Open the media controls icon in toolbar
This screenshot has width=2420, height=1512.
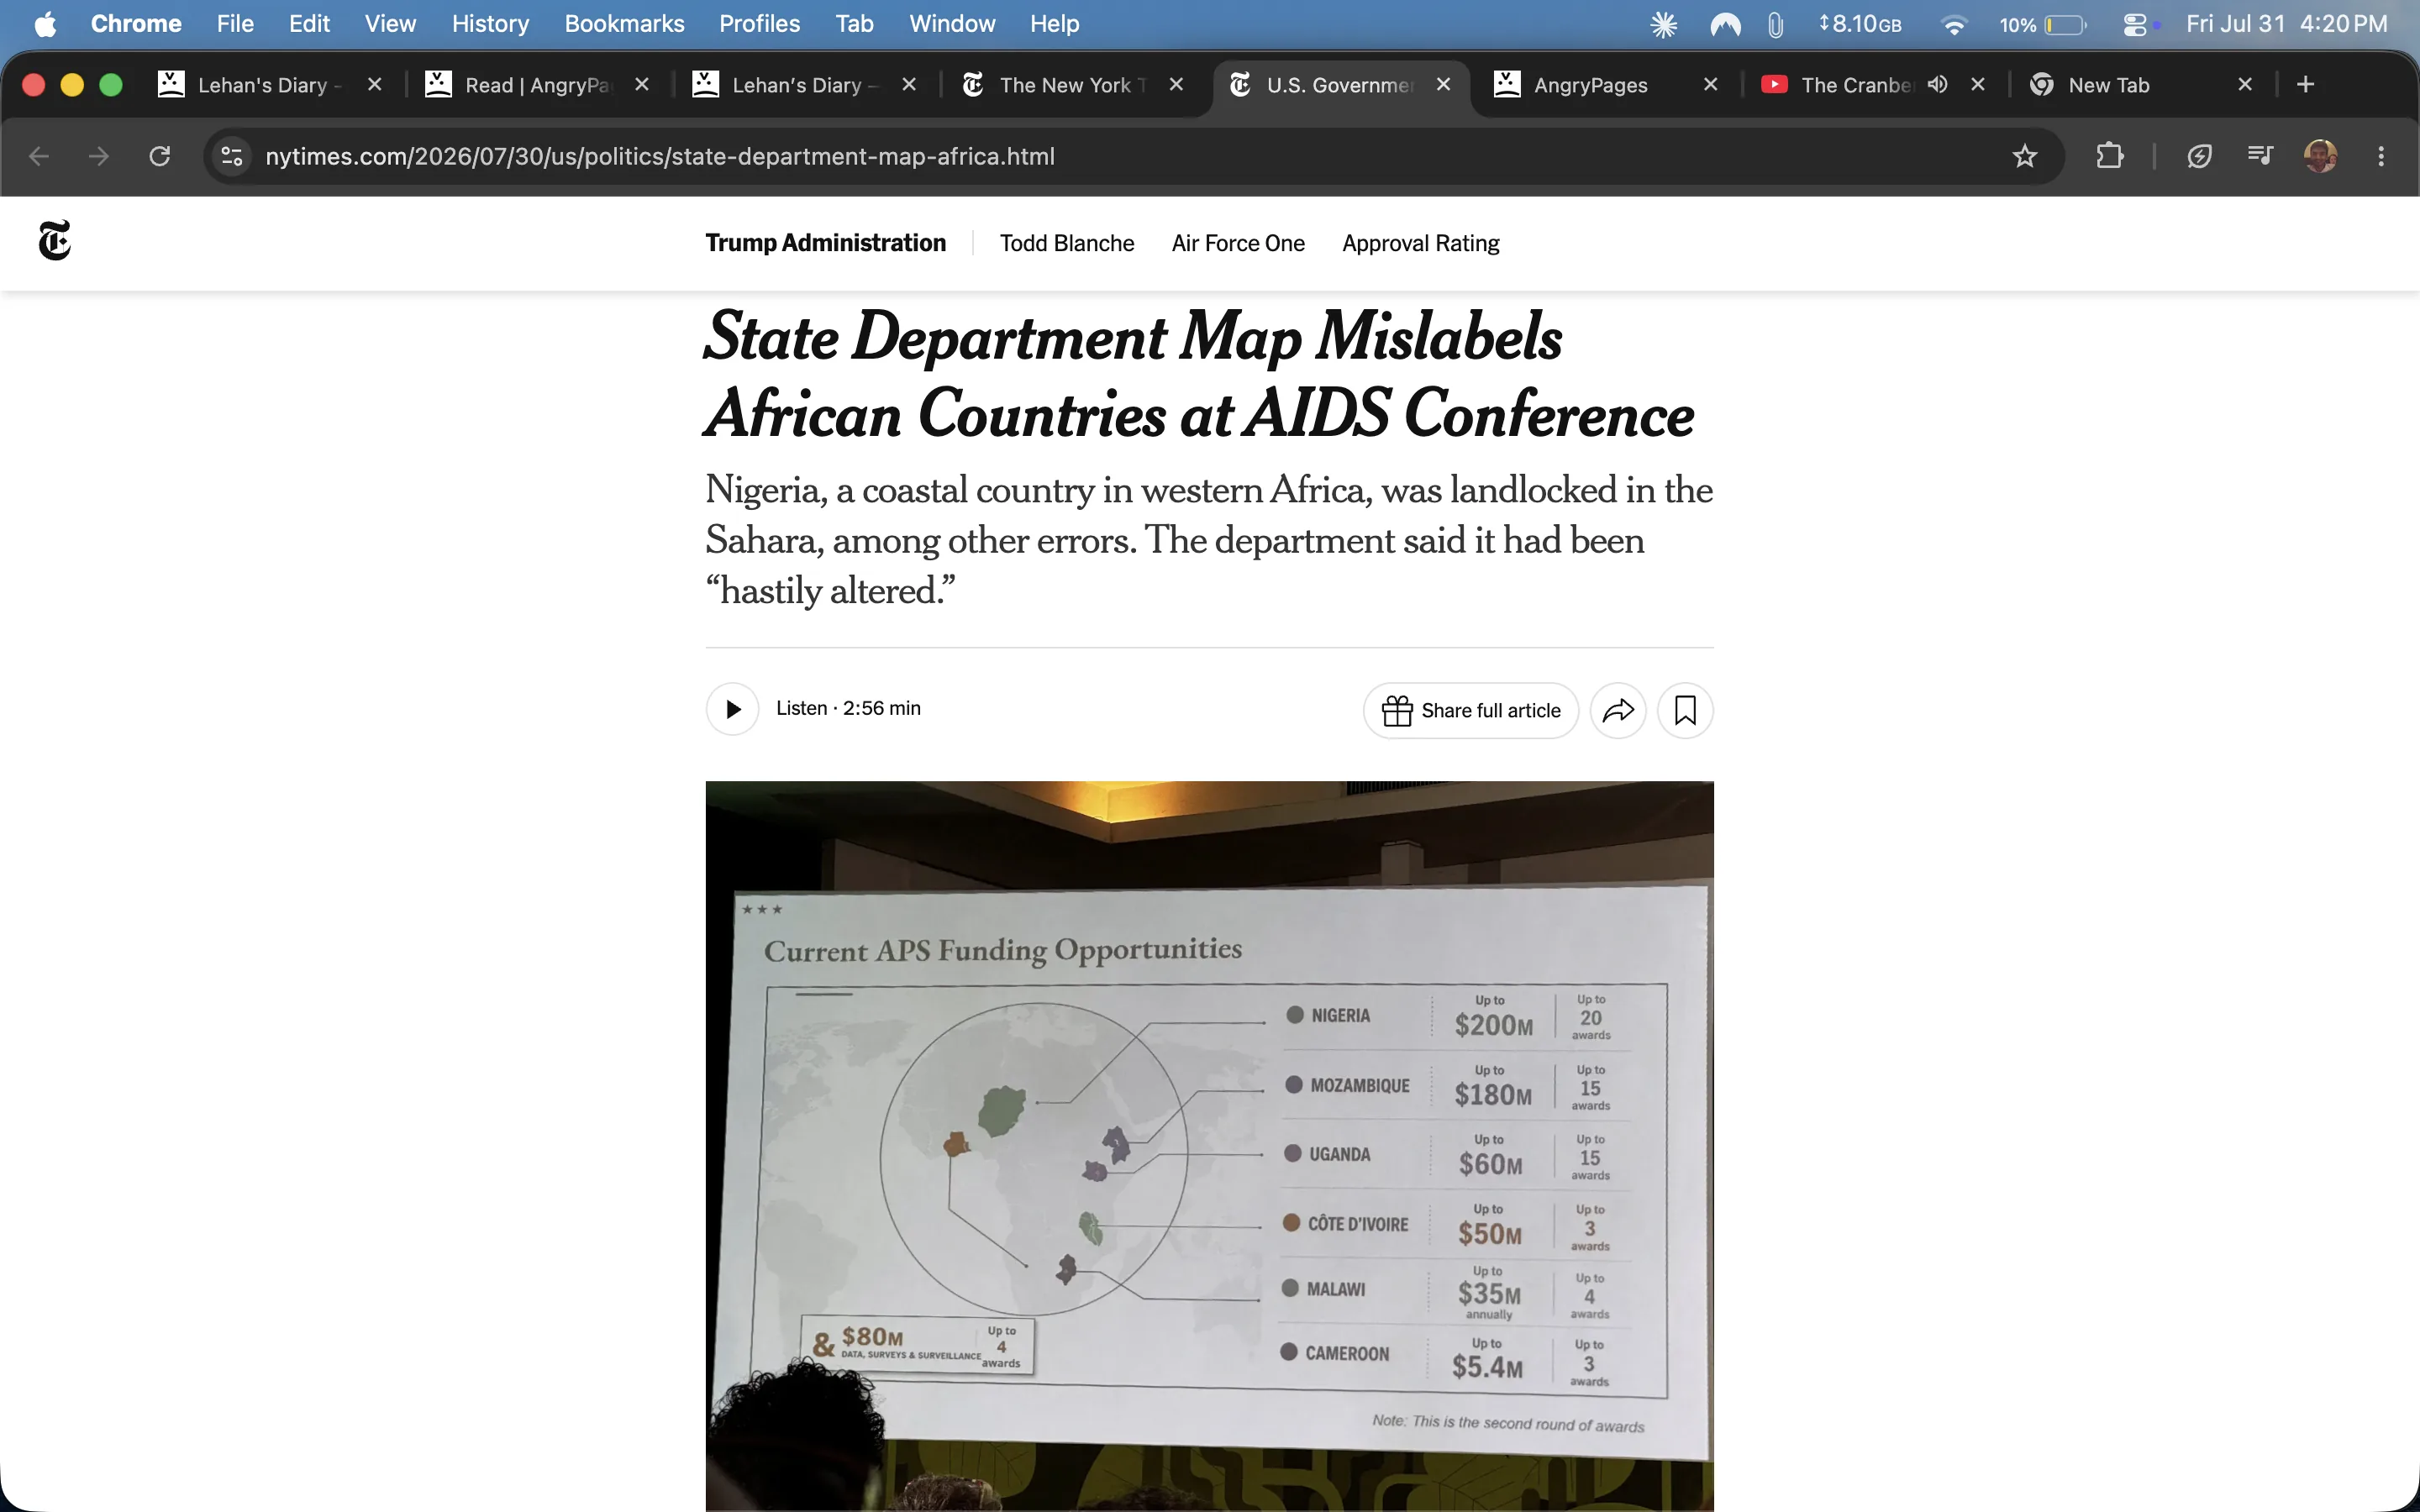click(2259, 156)
